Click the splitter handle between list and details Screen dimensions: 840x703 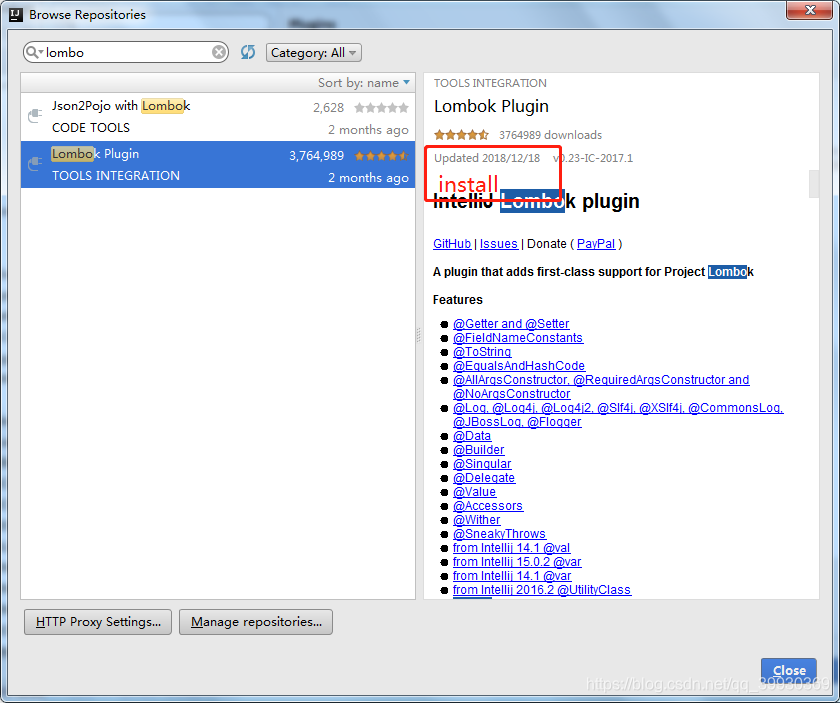(418, 335)
